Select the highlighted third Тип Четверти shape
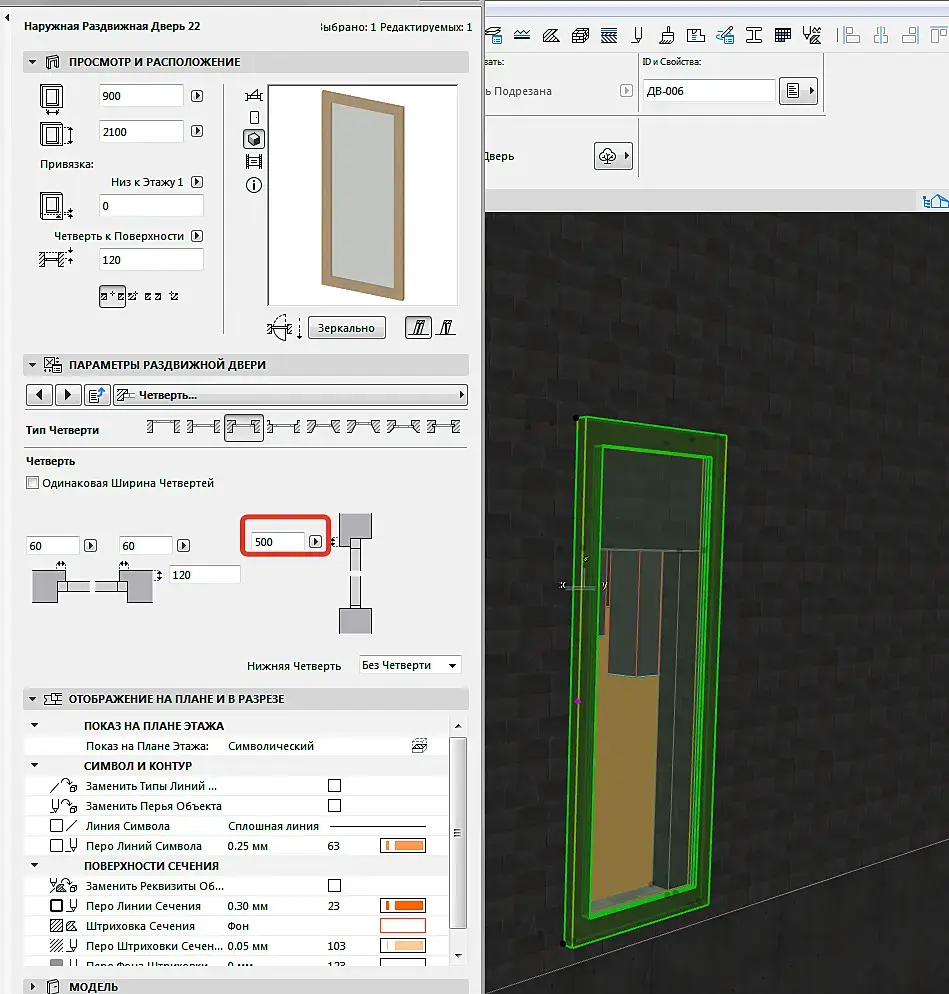Image resolution: width=949 pixels, height=994 pixels. (x=244, y=427)
